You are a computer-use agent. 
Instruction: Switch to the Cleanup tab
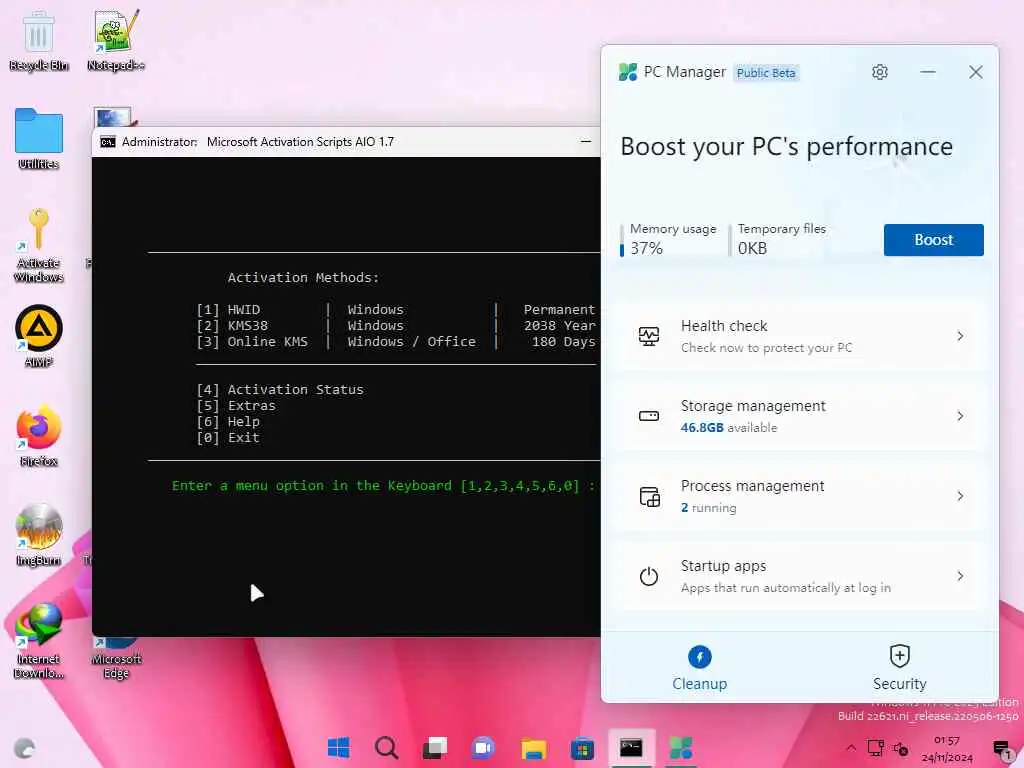tap(699, 667)
